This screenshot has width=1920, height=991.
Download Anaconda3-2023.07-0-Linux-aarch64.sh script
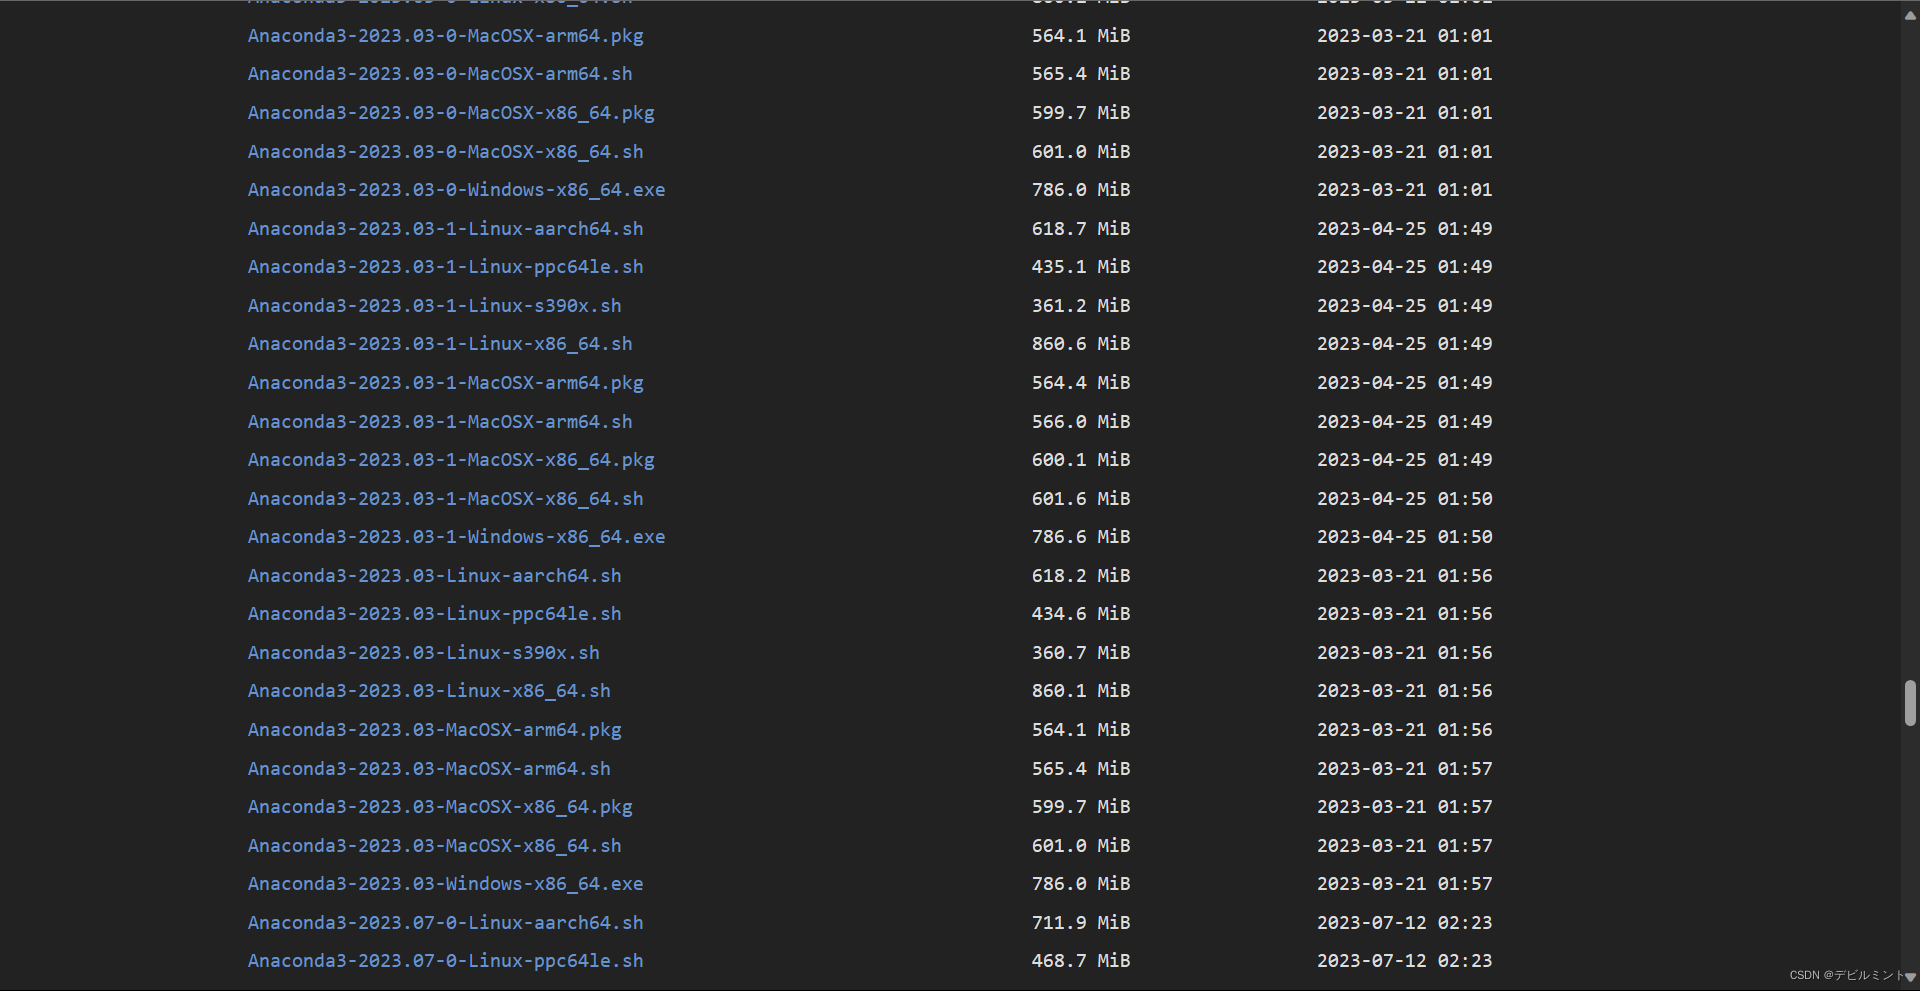tap(445, 923)
